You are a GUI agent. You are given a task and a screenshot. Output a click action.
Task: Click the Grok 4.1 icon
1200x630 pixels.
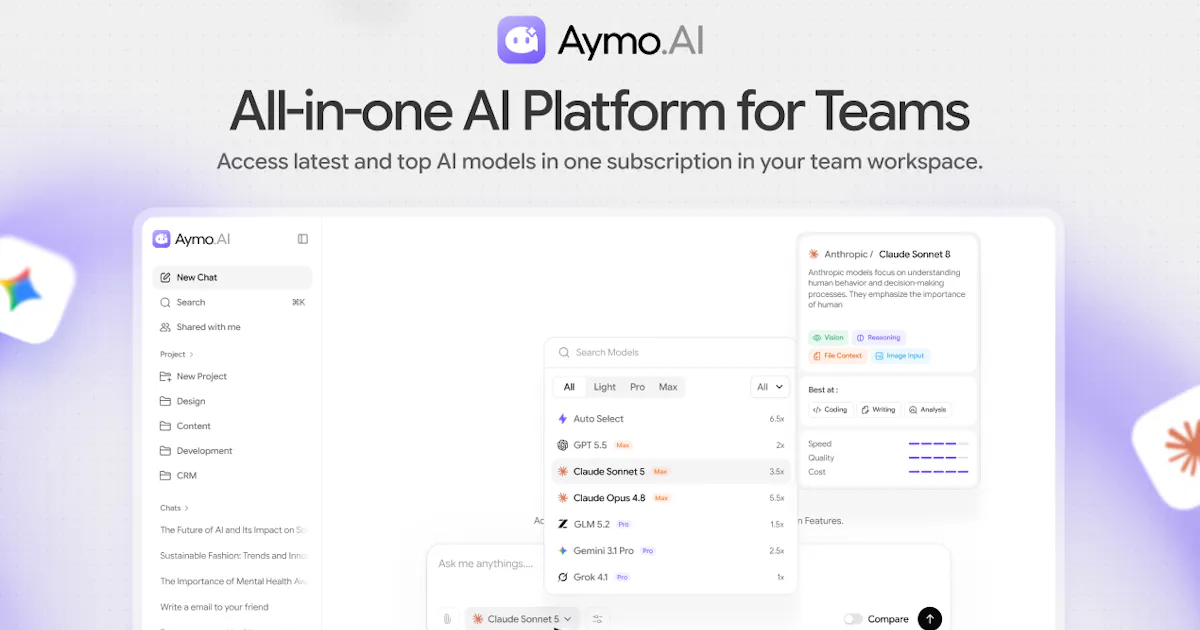coord(563,577)
